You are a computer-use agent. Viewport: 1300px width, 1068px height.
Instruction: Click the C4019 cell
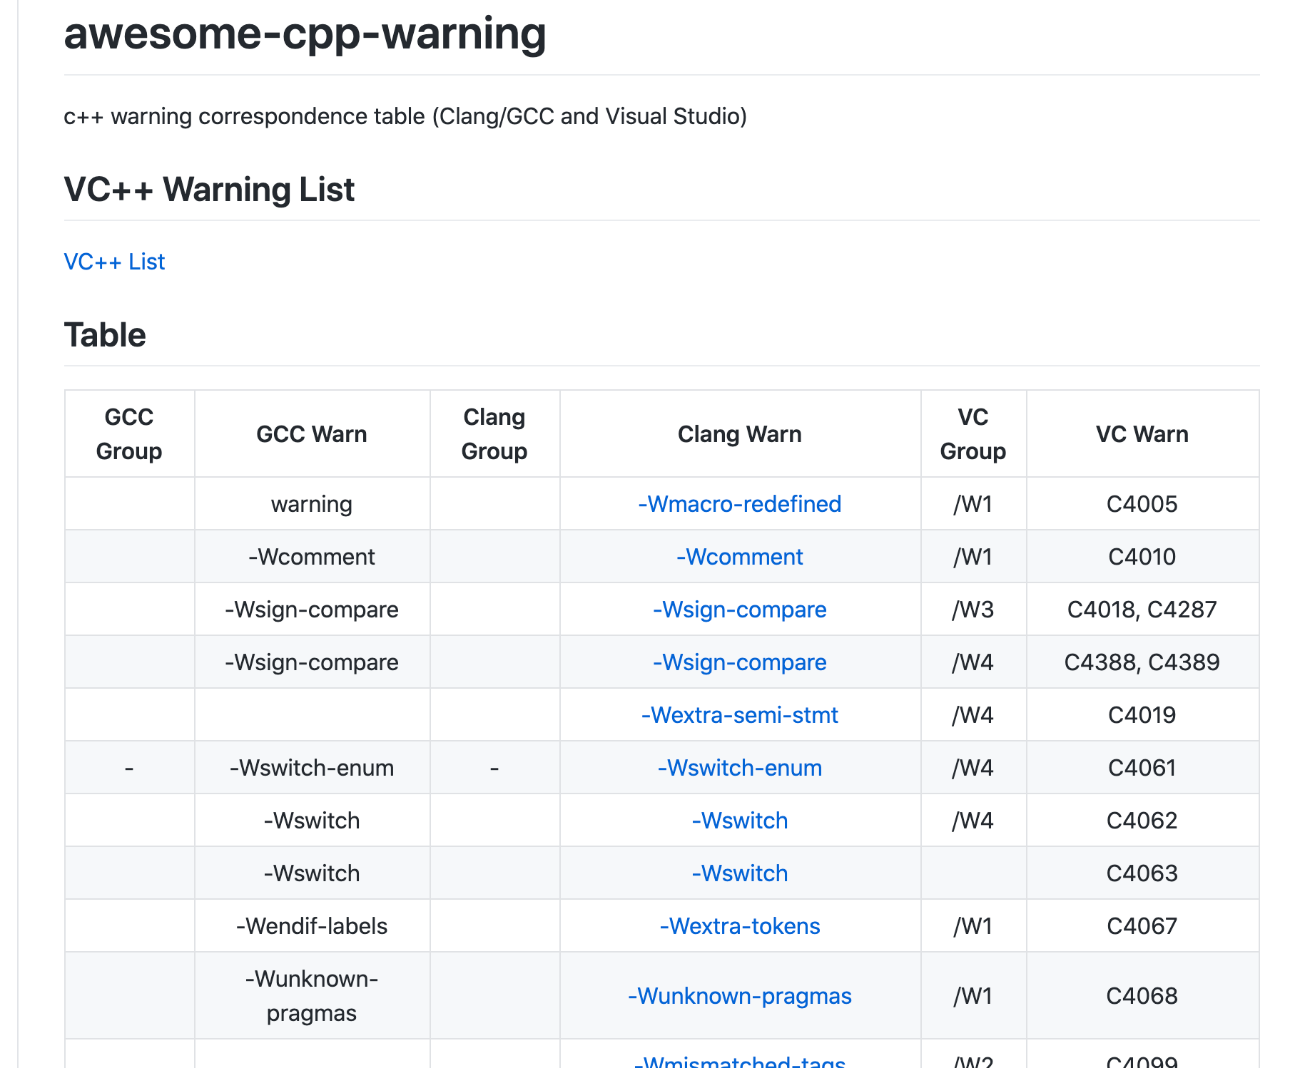click(x=1142, y=715)
